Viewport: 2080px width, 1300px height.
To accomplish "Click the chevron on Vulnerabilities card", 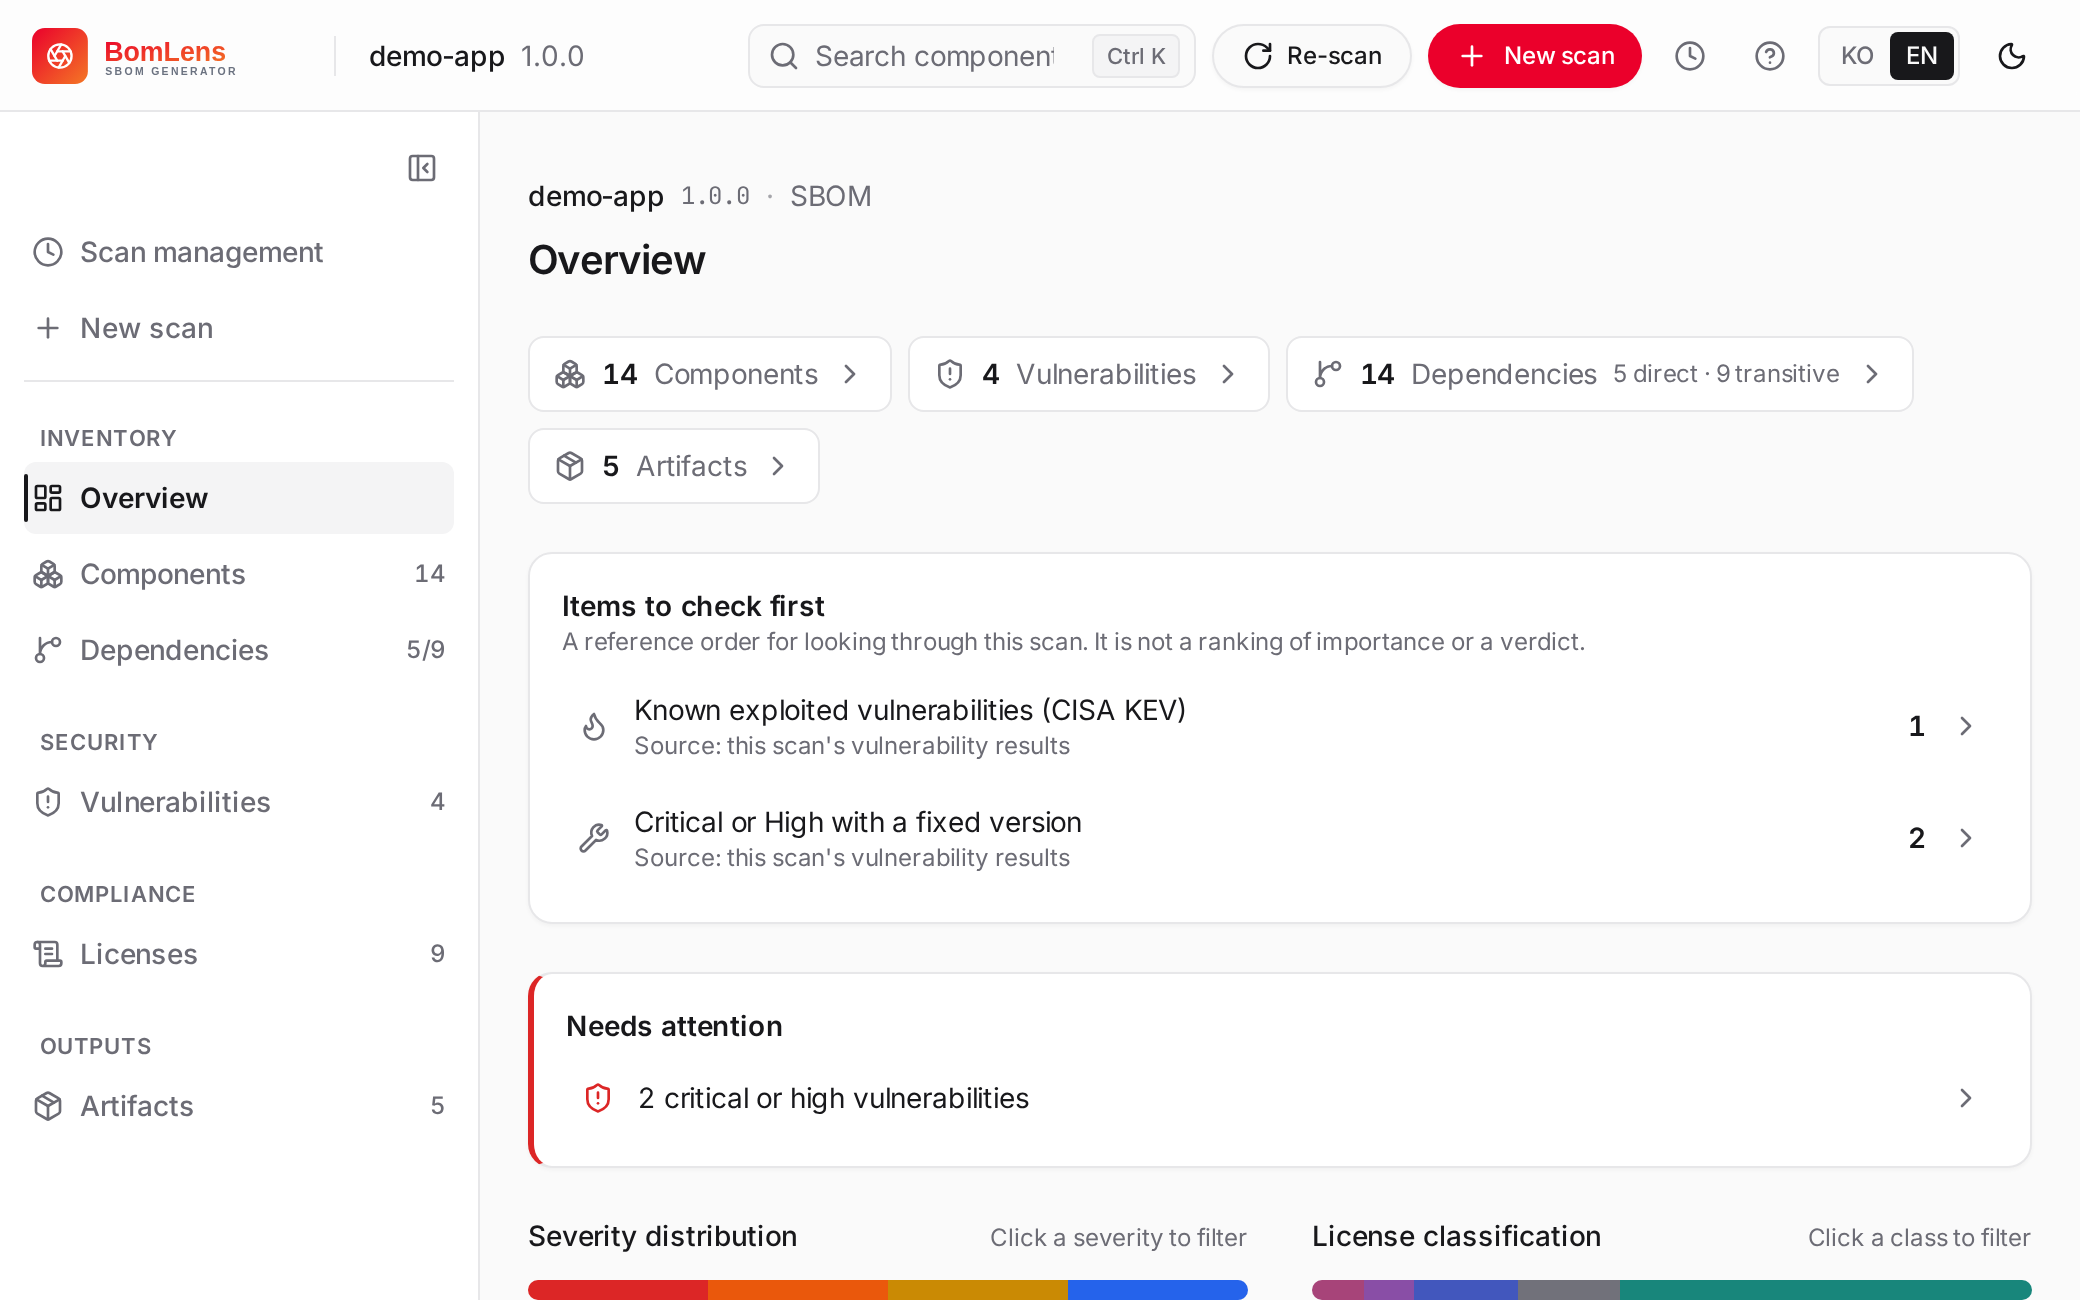I will (1228, 374).
